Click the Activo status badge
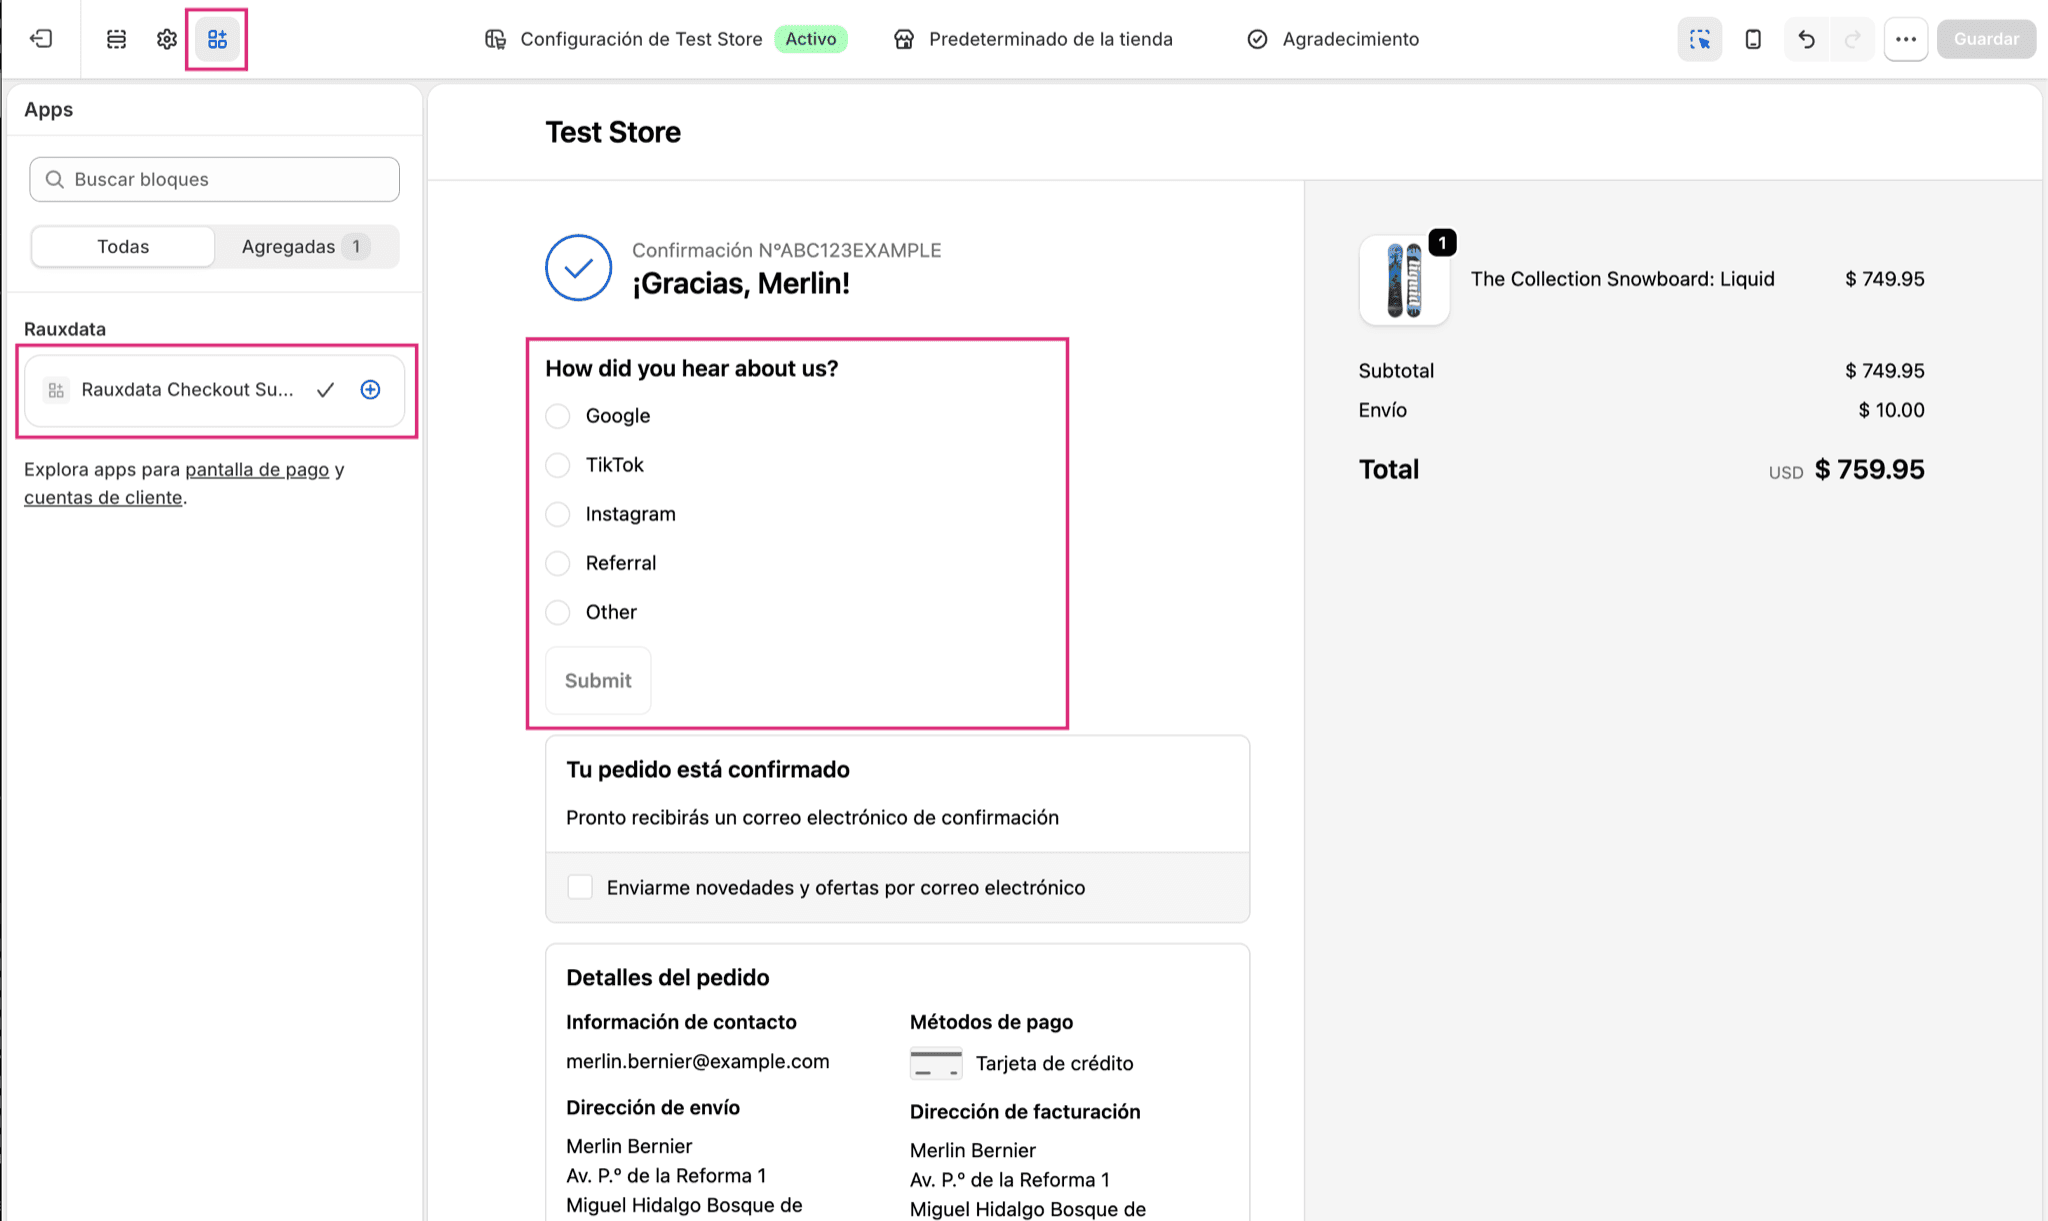 pos(811,39)
